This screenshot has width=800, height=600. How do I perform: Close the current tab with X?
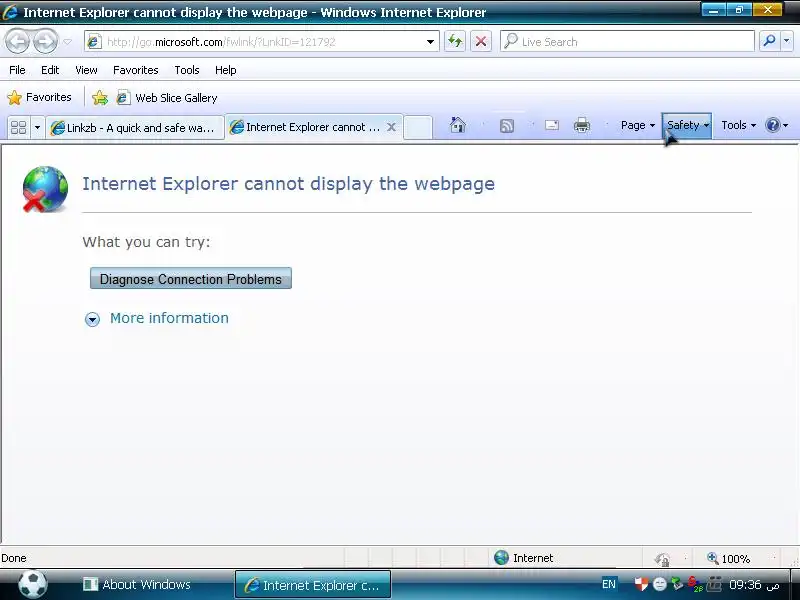coord(391,127)
